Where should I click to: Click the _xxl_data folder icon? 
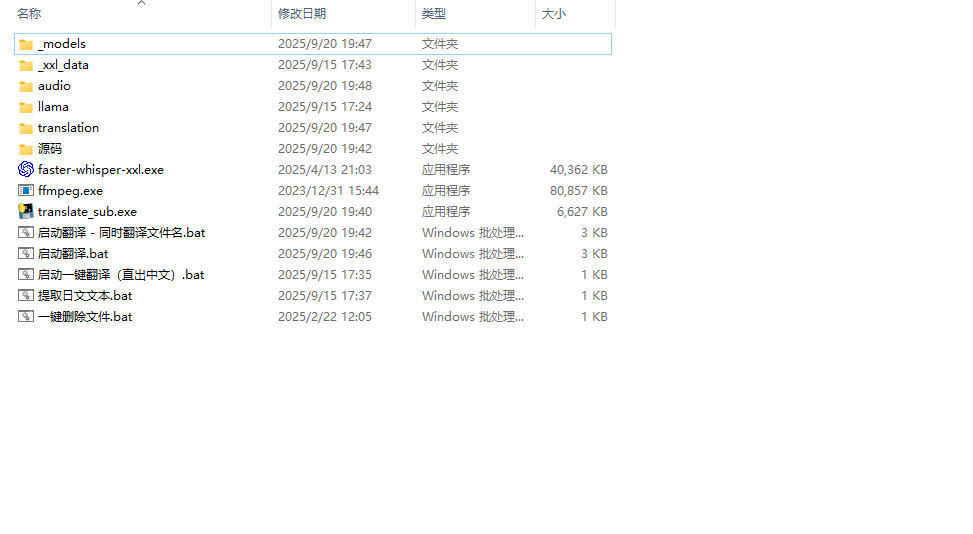[x=25, y=65]
